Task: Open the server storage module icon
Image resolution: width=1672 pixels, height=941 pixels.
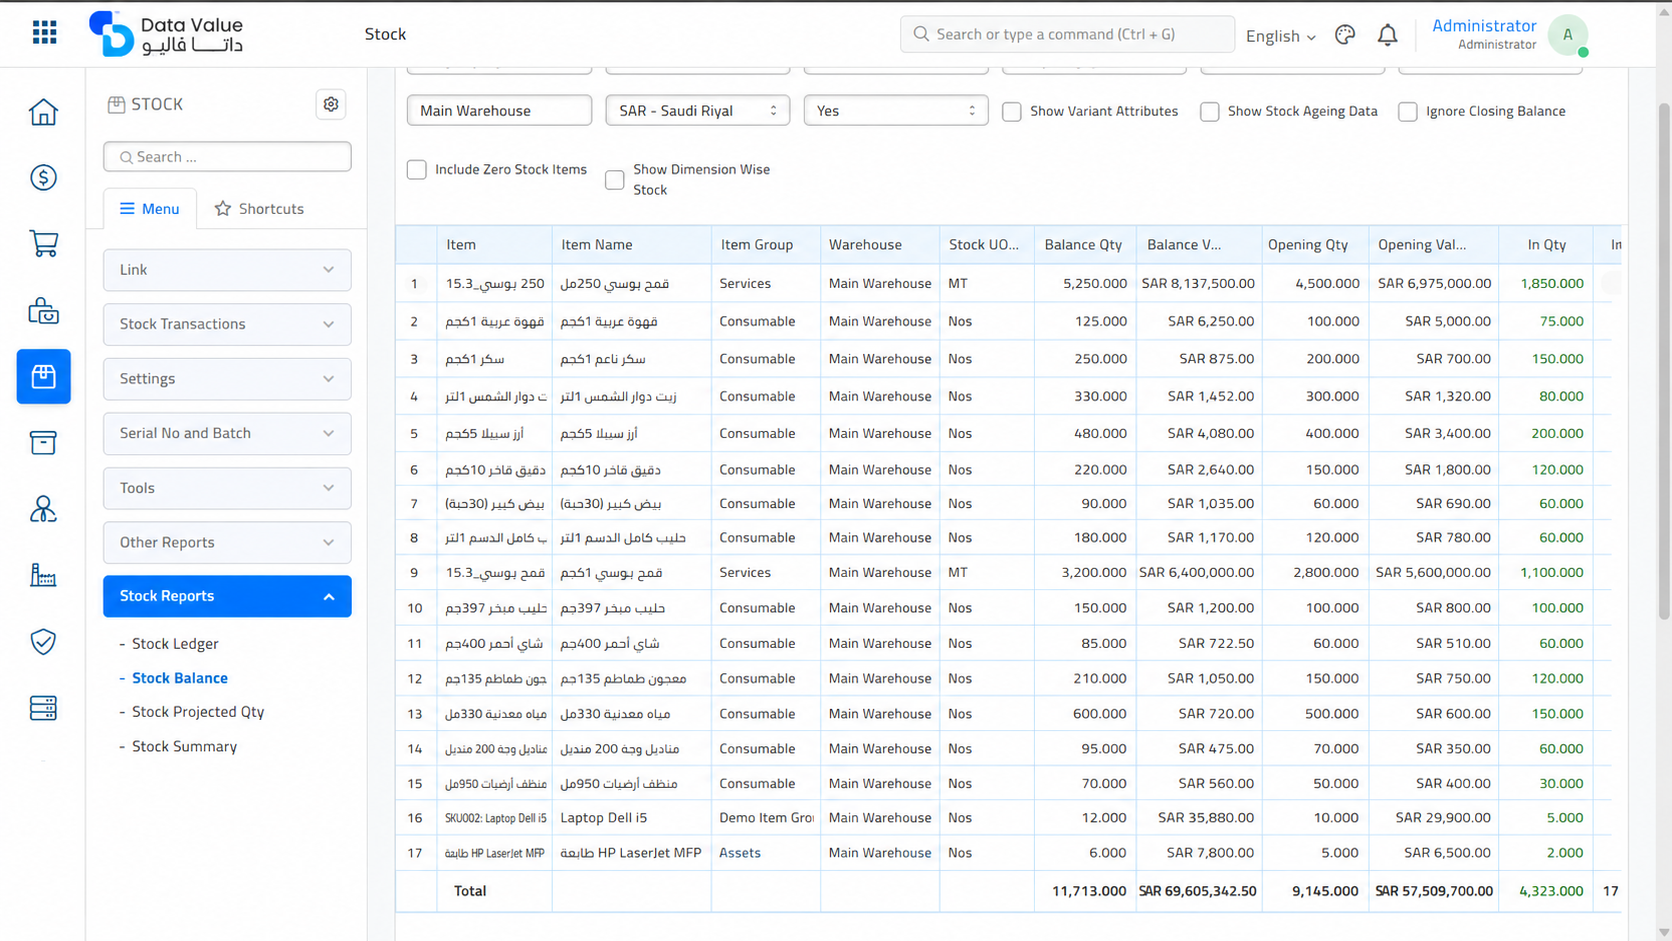Action: pos(43,708)
